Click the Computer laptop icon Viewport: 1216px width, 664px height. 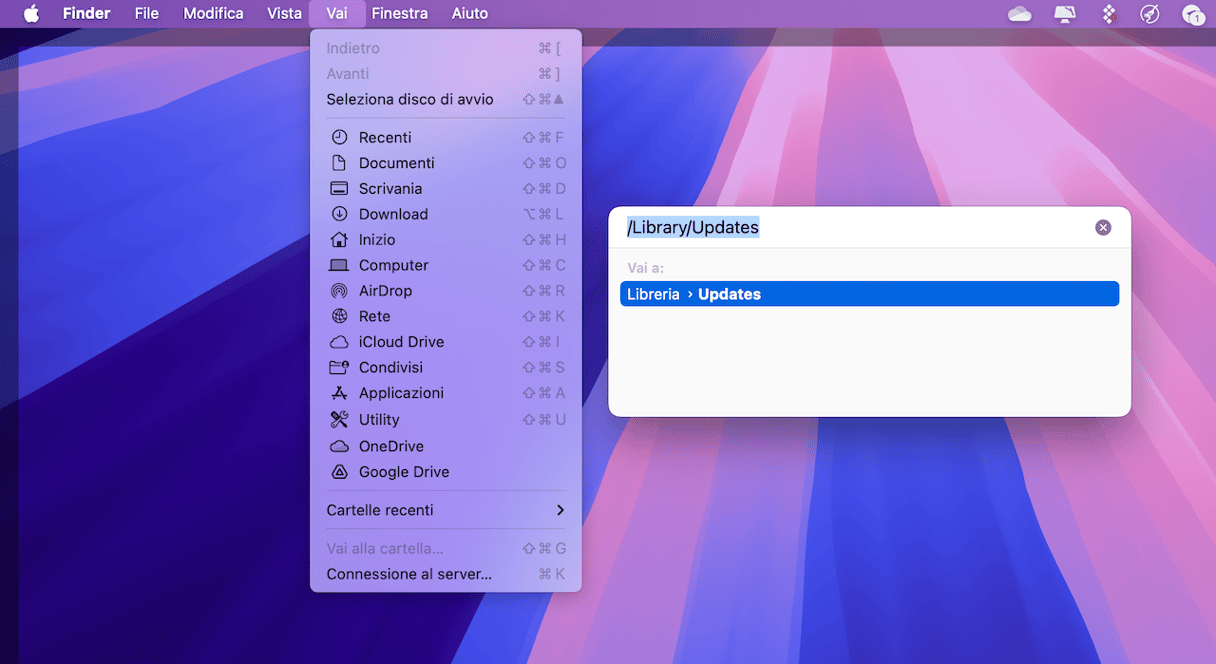(339, 265)
